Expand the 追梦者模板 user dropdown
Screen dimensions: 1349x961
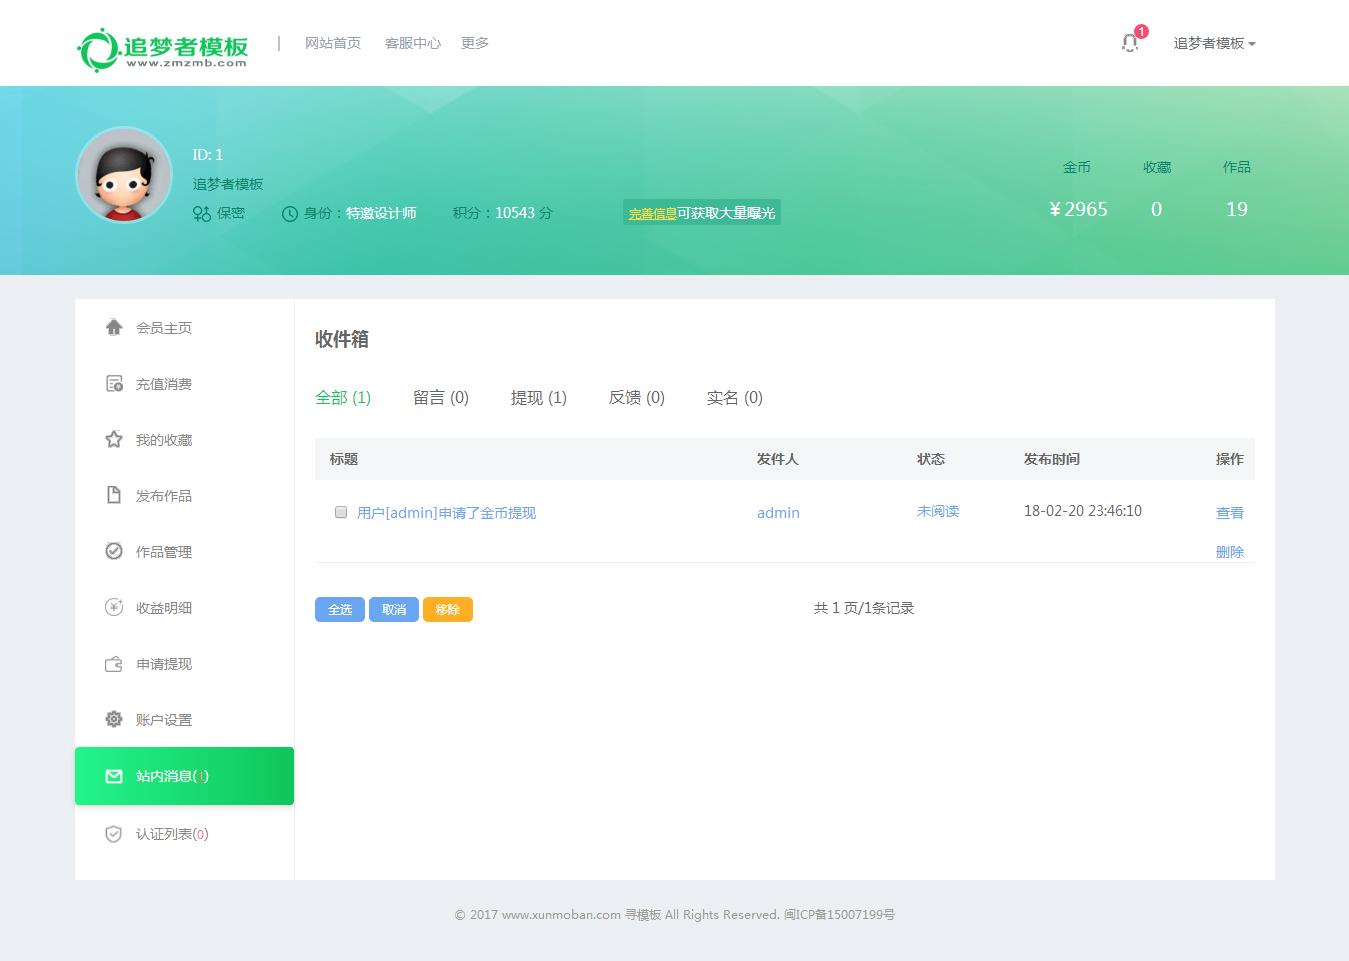(1214, 44)
